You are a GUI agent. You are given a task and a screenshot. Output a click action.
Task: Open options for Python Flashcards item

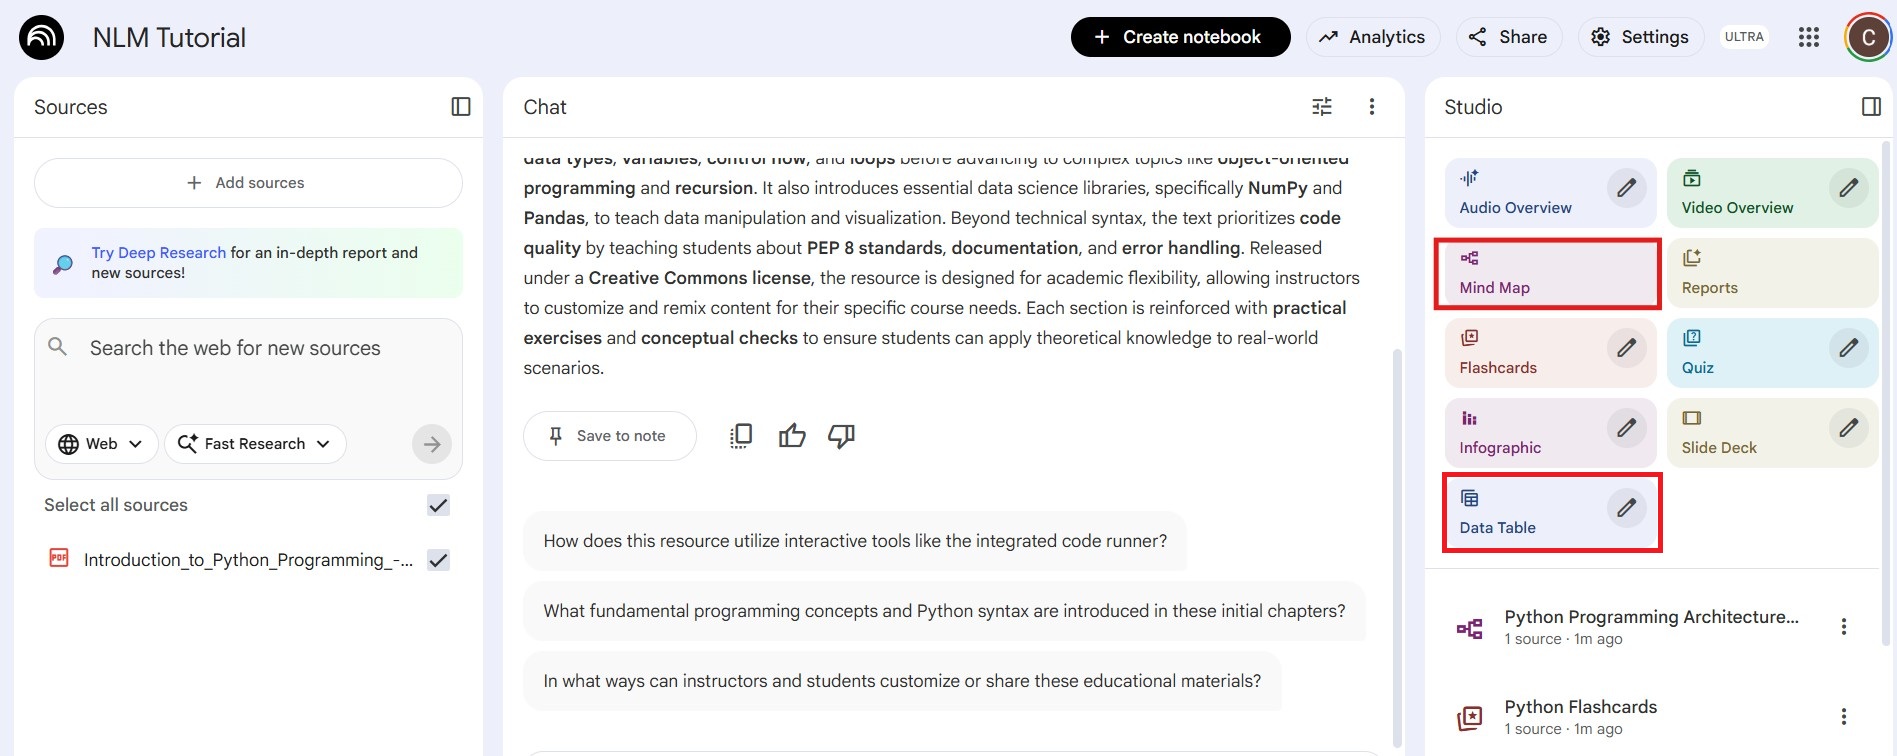1844,717
